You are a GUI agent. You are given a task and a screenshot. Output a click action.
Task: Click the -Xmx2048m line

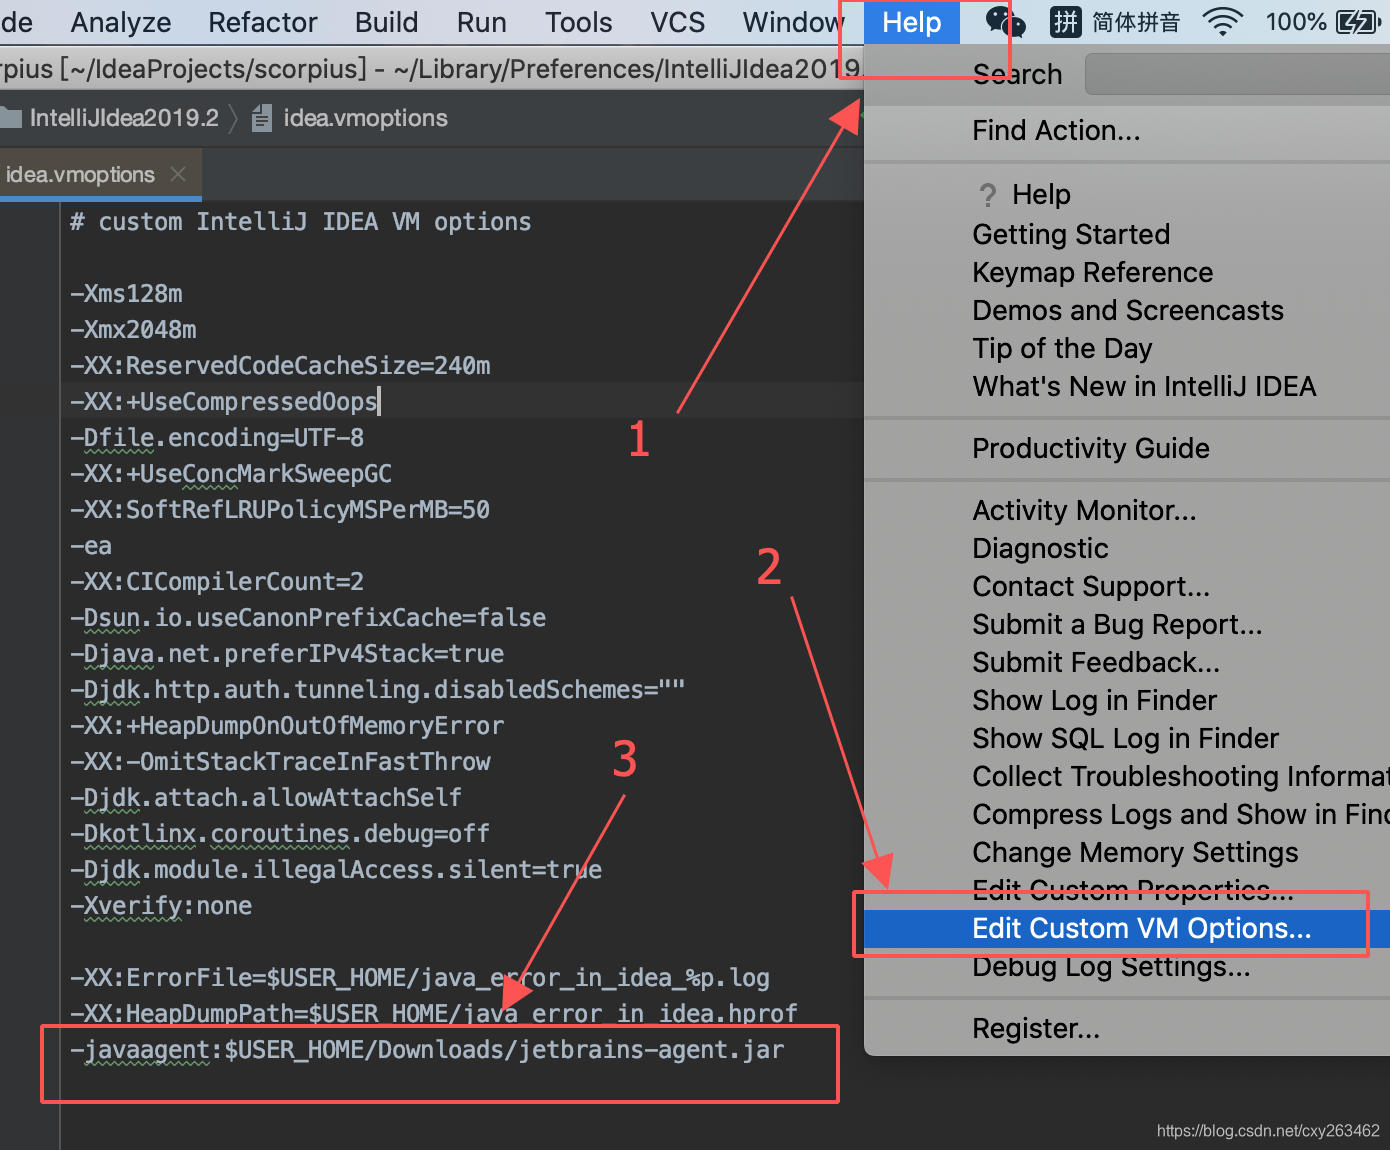click(x=133, y=330)
